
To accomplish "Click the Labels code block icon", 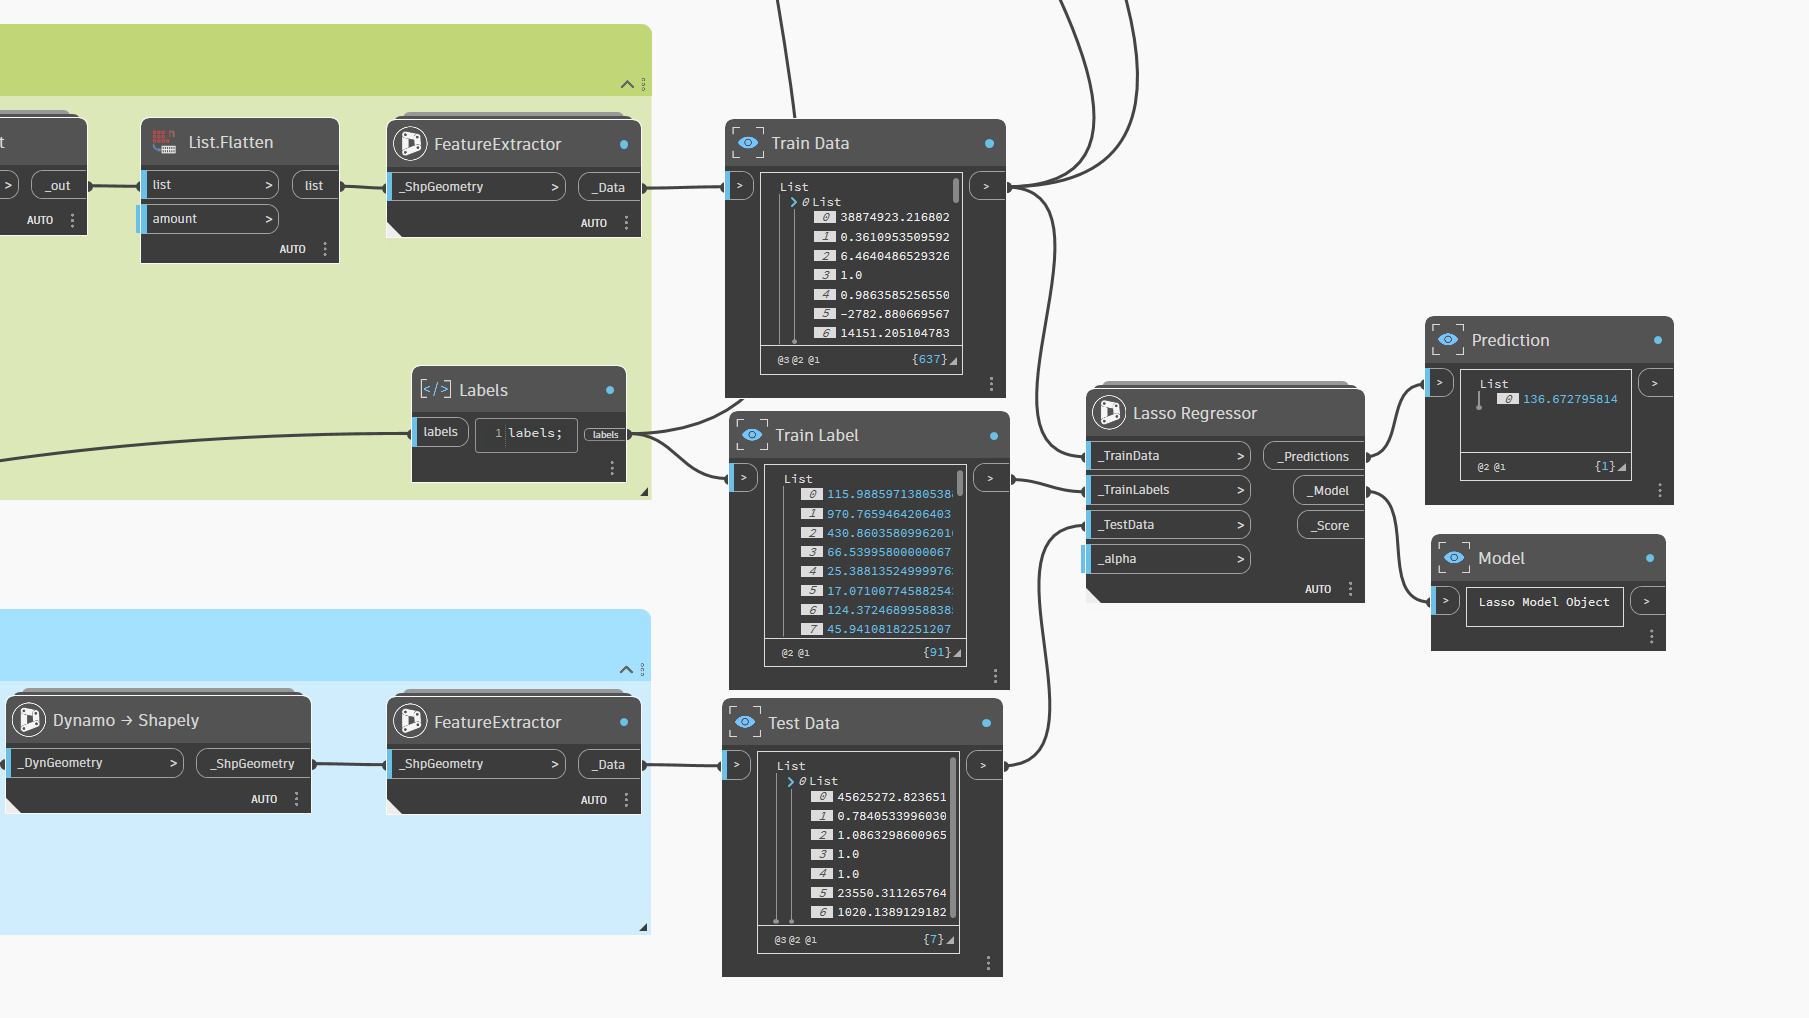I will tap(435, 390).
